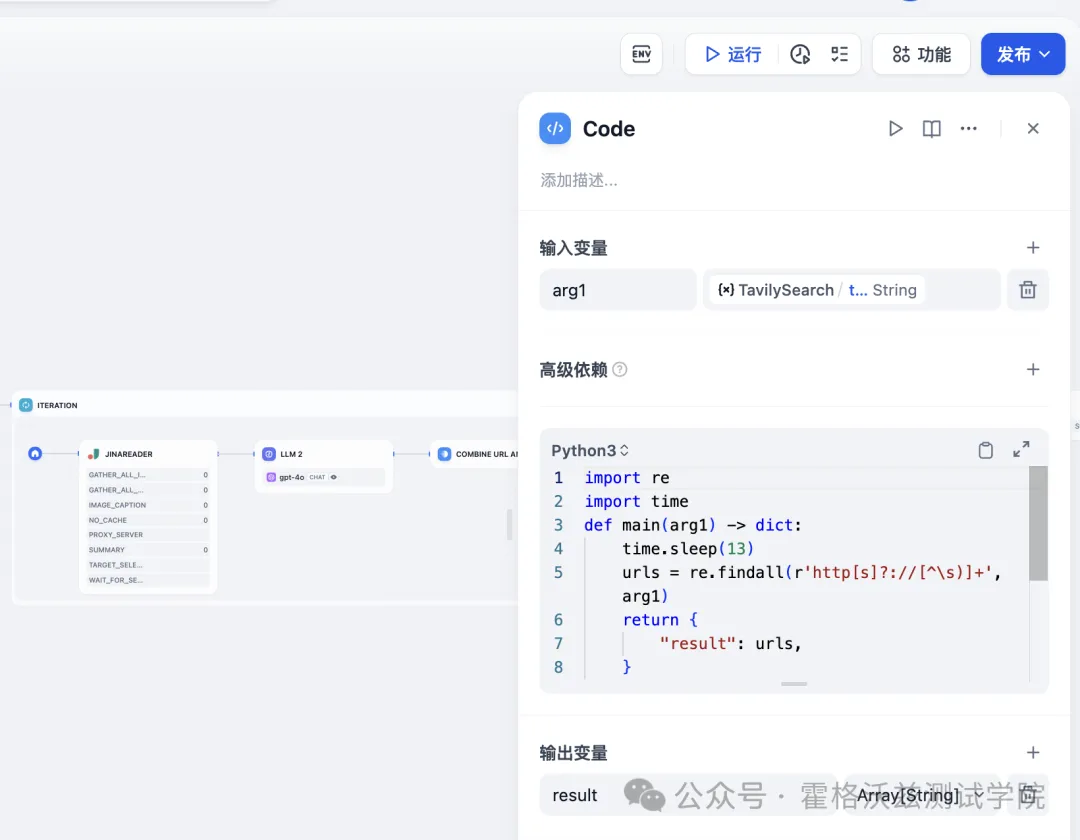Open the checklist icon in toolbar
This screenshot has height=840, width=1080.
pos(839,54)
